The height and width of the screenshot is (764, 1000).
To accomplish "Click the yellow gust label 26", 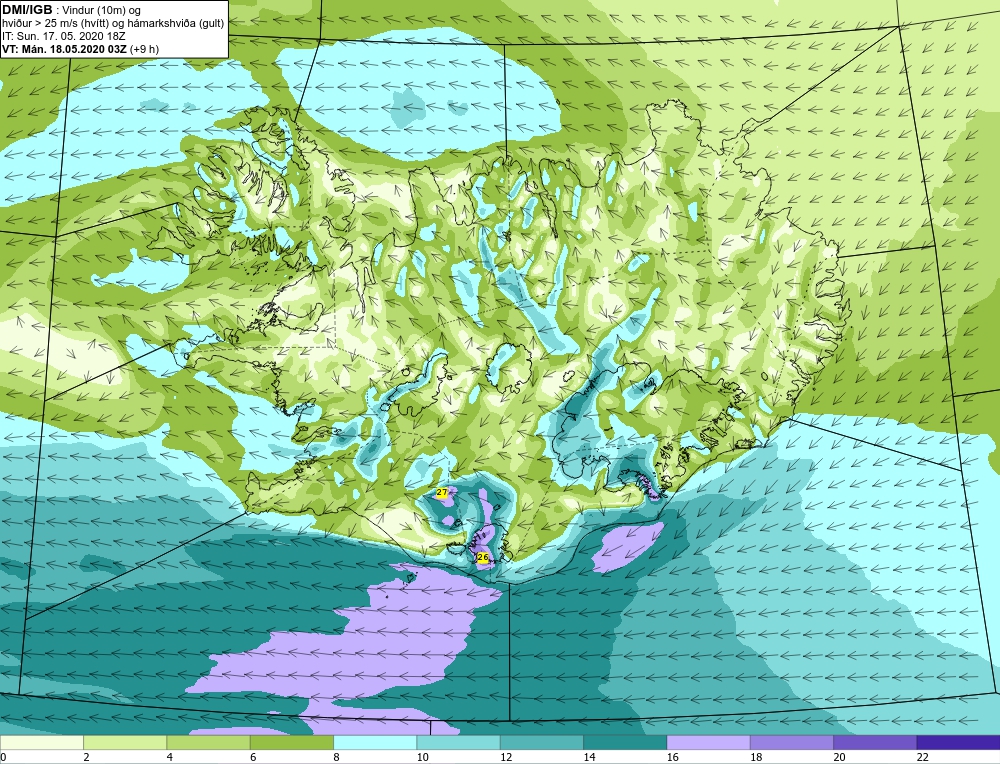I will click(x=483, y=557).
